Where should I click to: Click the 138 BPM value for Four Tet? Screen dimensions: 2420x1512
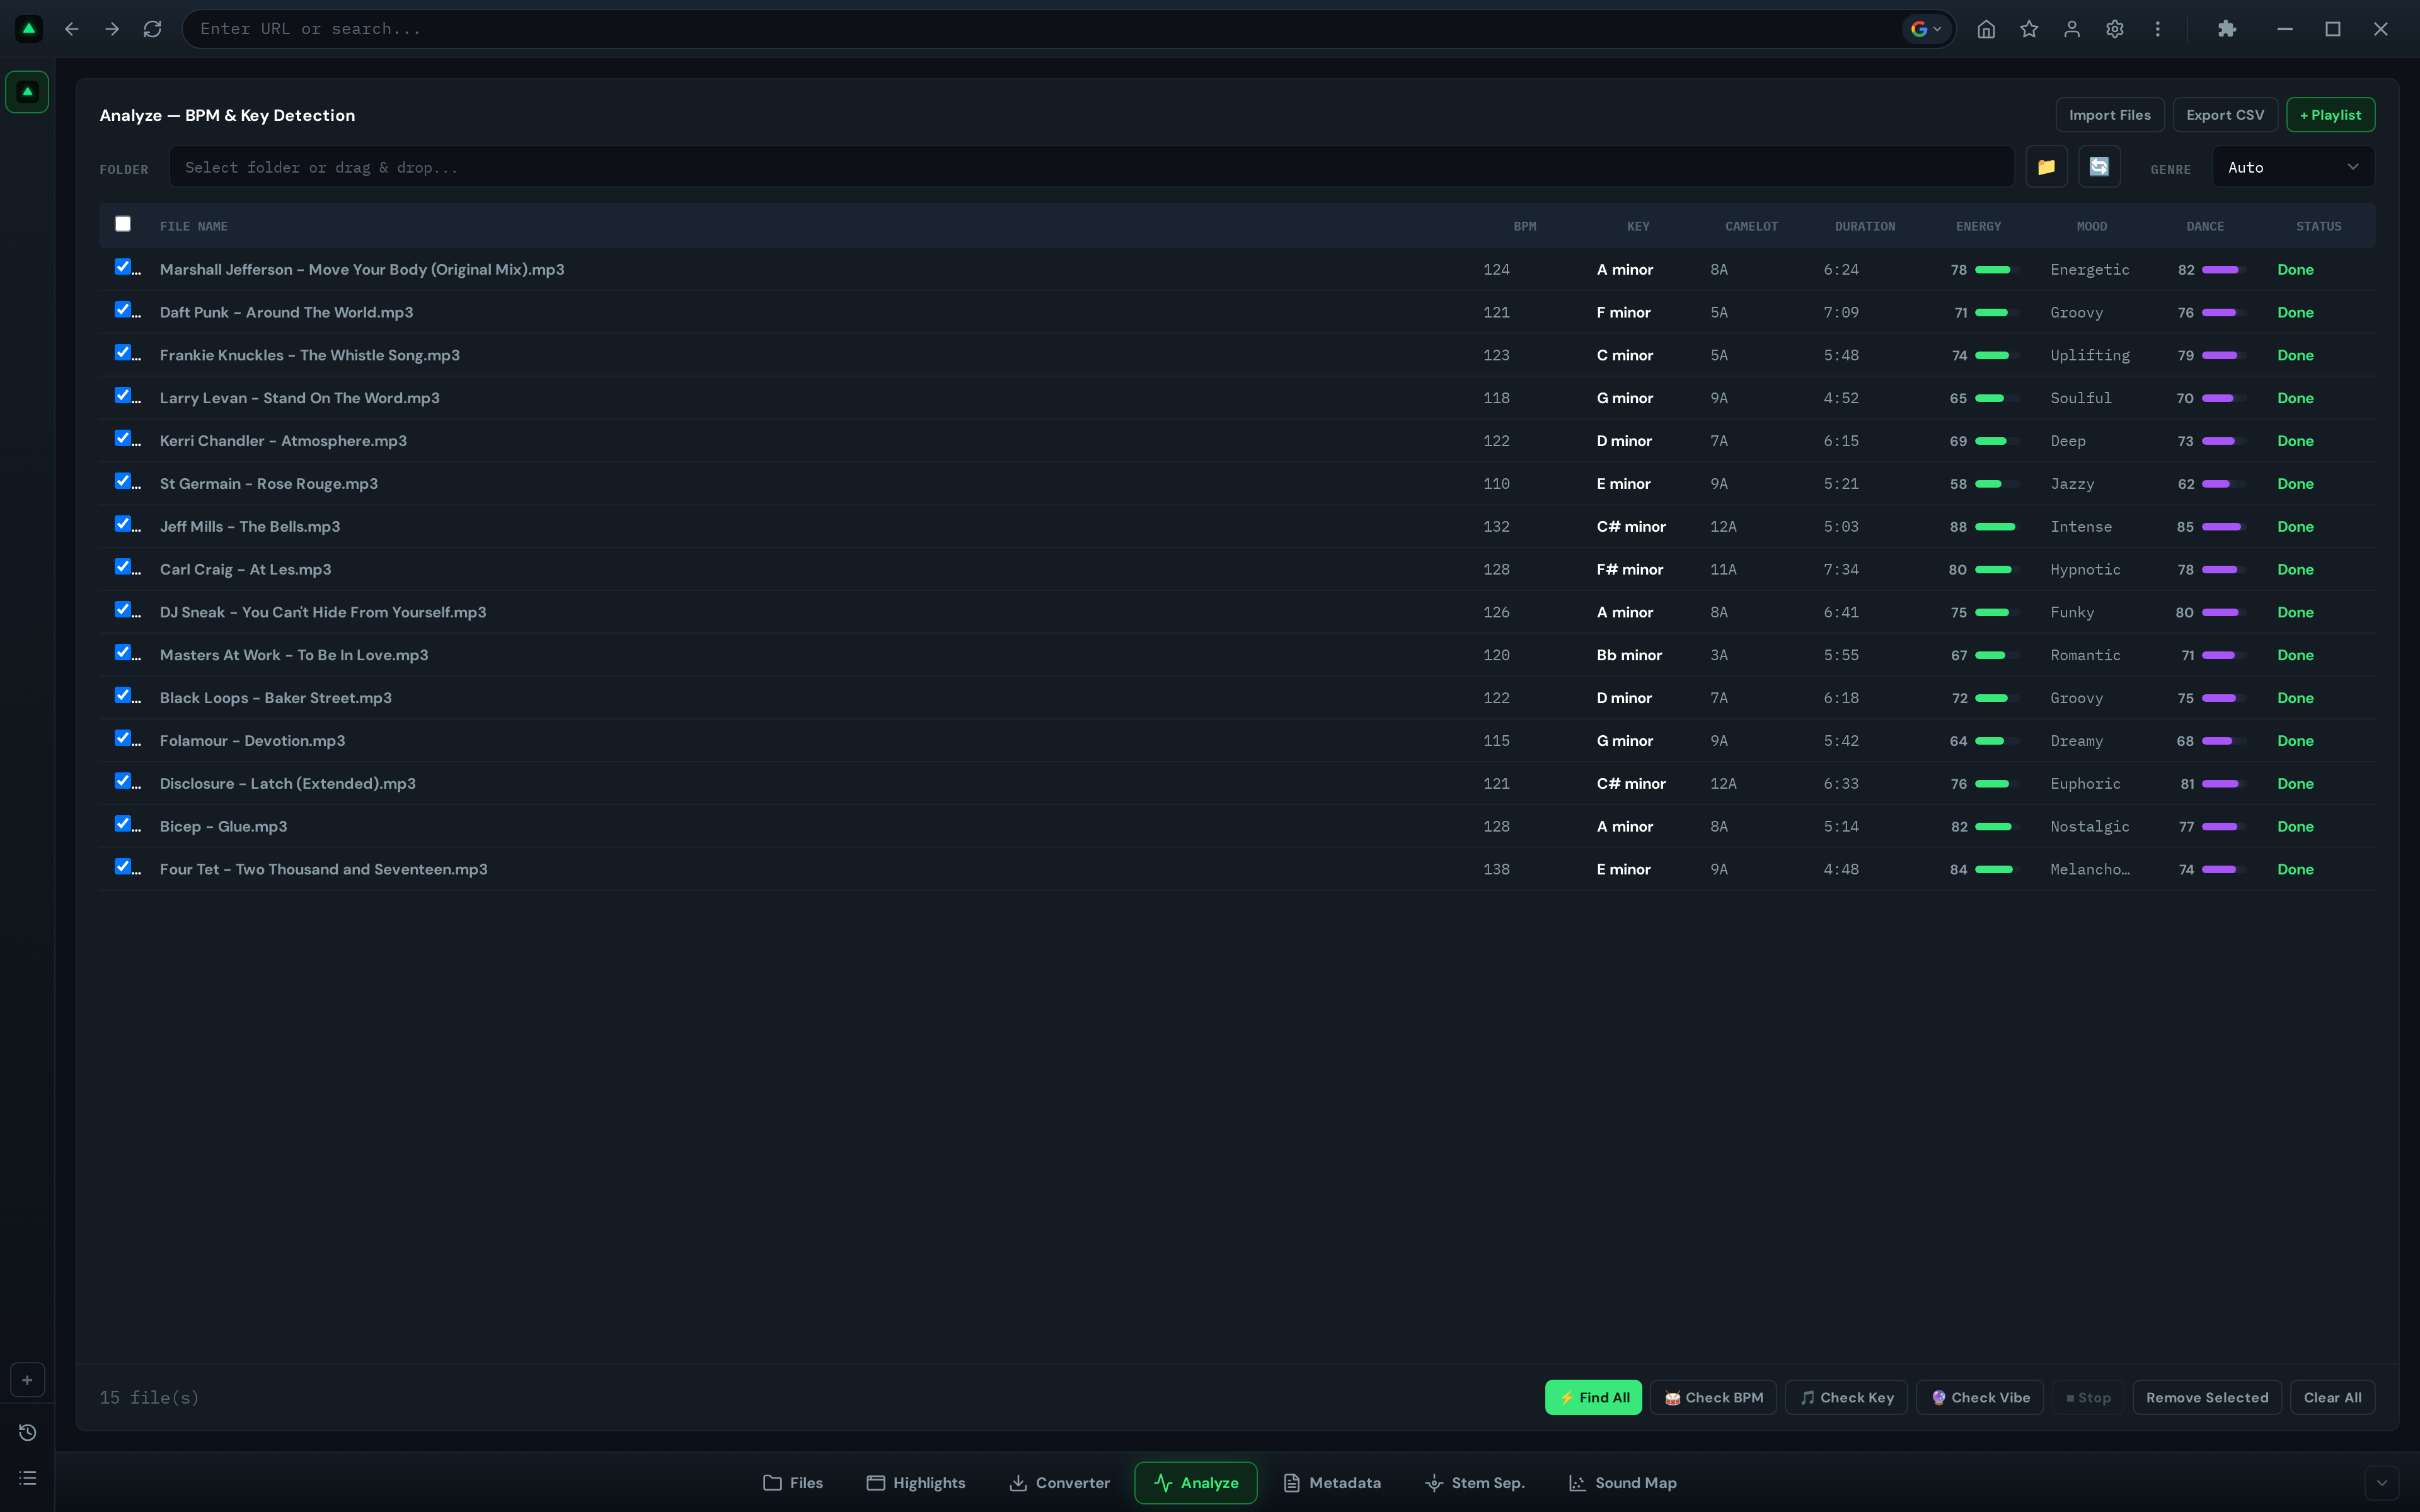1496,870
